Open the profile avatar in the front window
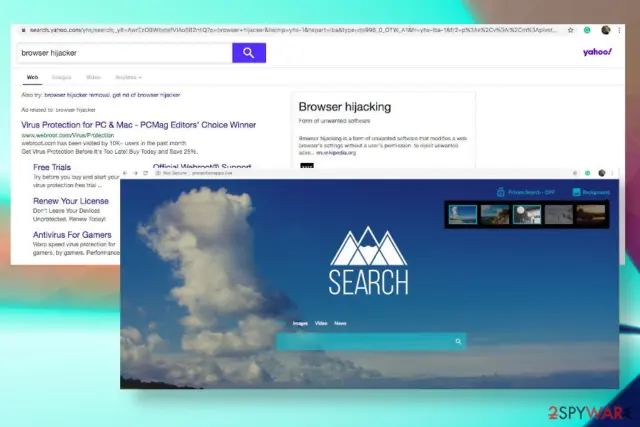This screenshot has width=640, height=427. [x=602, y=173]
